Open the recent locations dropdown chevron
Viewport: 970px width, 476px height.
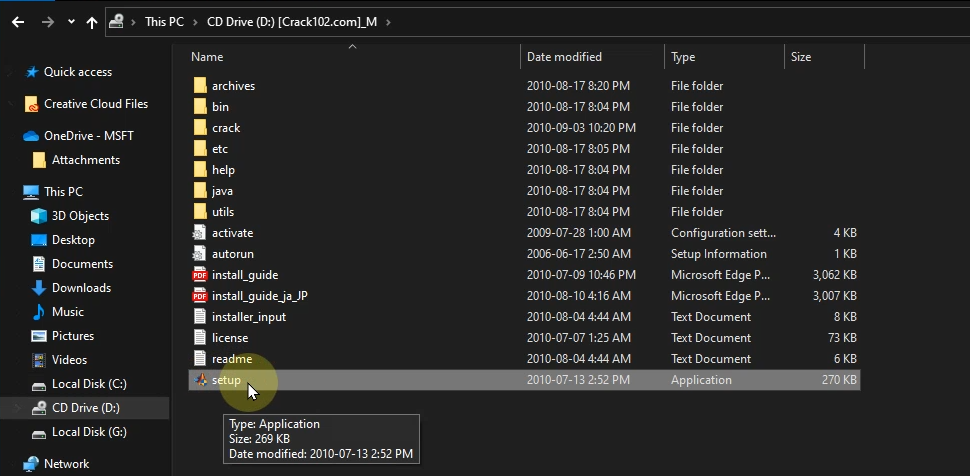71,21
